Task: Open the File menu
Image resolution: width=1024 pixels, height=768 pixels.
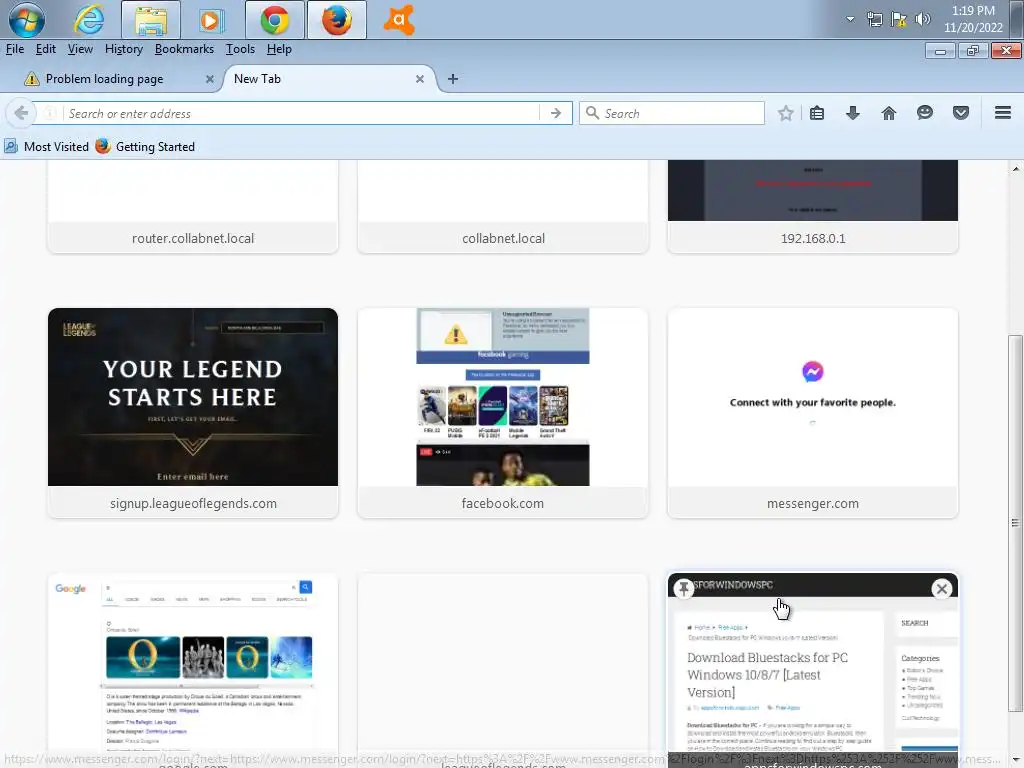Action: [x=14, y=49]
